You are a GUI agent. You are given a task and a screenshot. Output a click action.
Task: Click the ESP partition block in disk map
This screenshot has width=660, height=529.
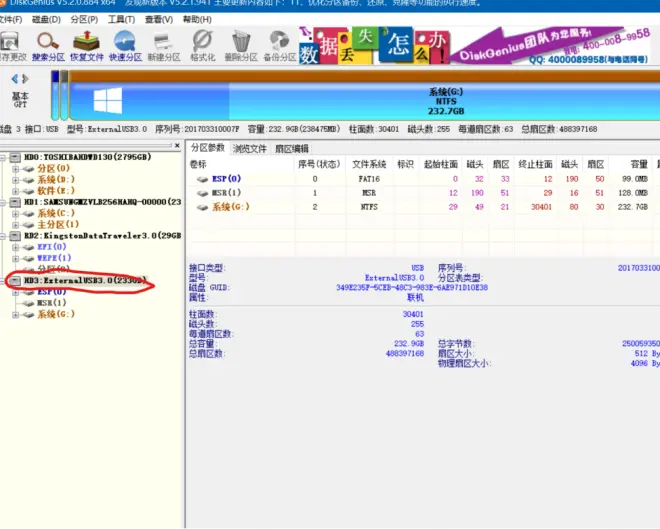55,96
